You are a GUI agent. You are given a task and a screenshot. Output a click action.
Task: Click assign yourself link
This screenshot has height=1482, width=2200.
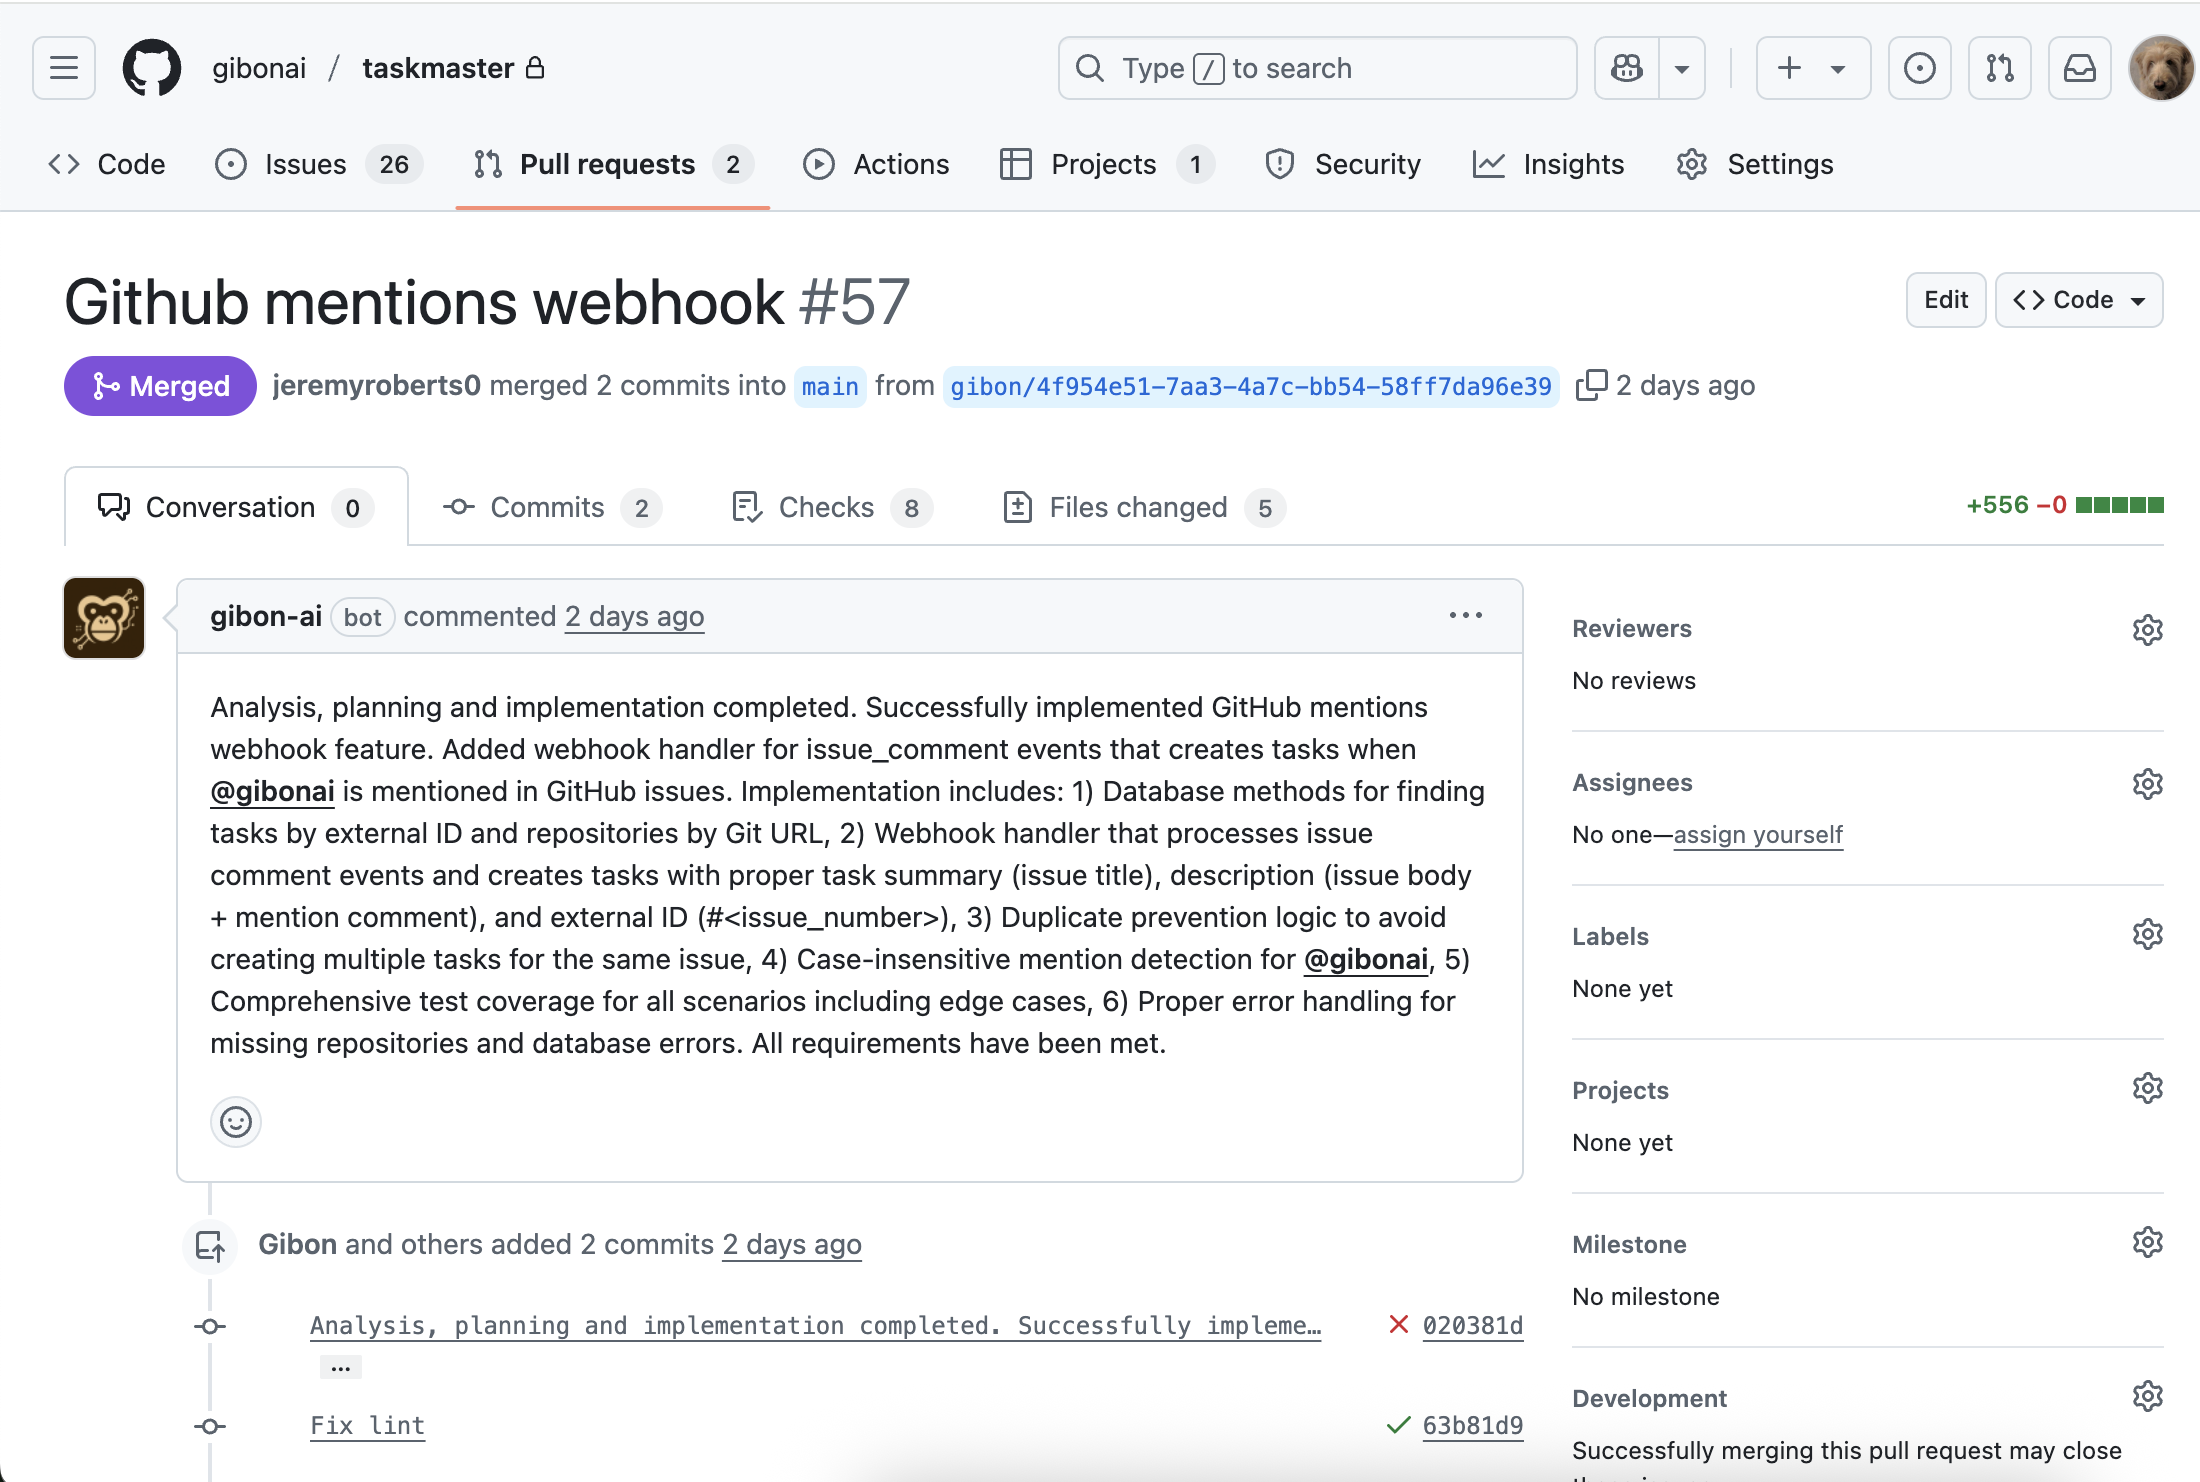point(1758,834)
